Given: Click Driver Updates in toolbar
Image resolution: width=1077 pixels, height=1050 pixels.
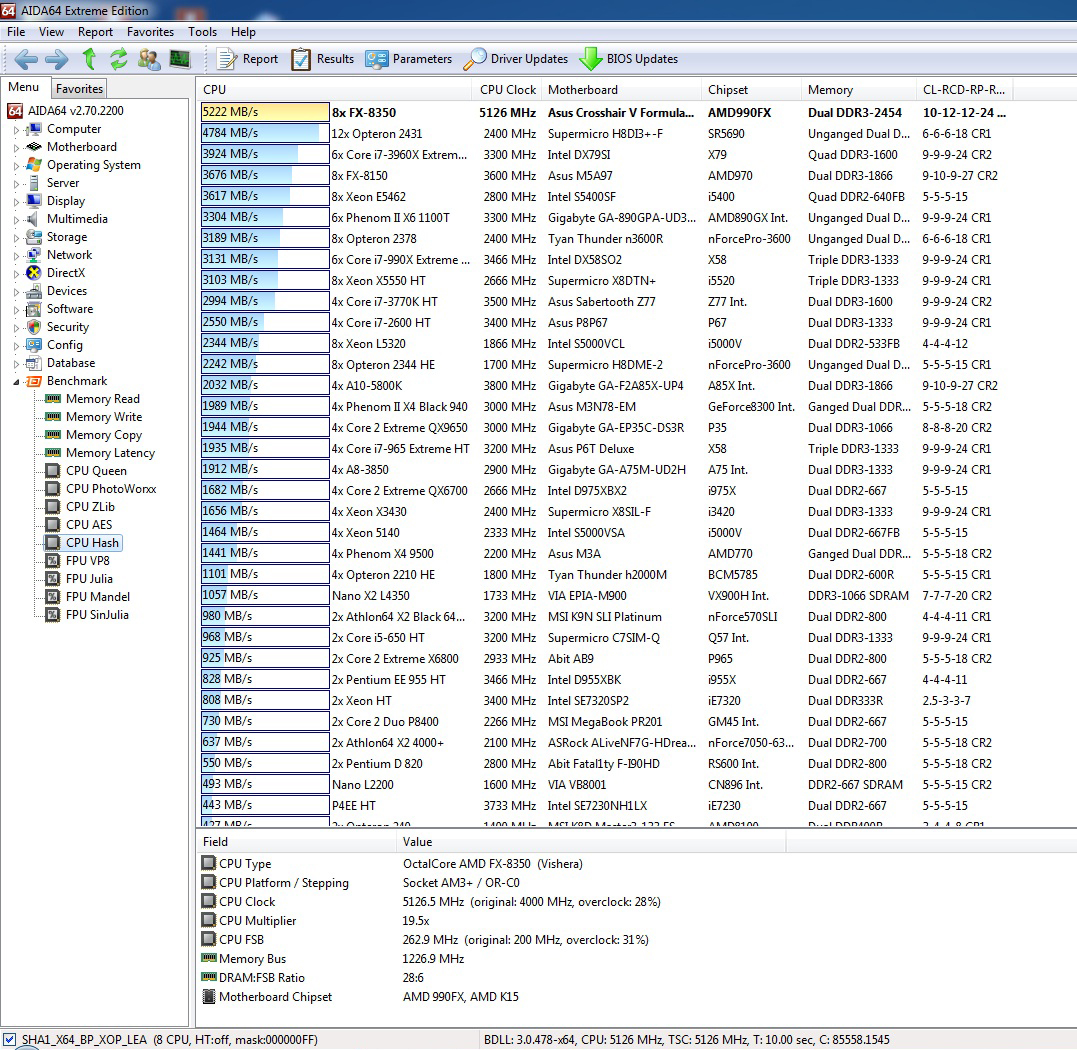Looking at the screenshot, I should coord(516,59).
